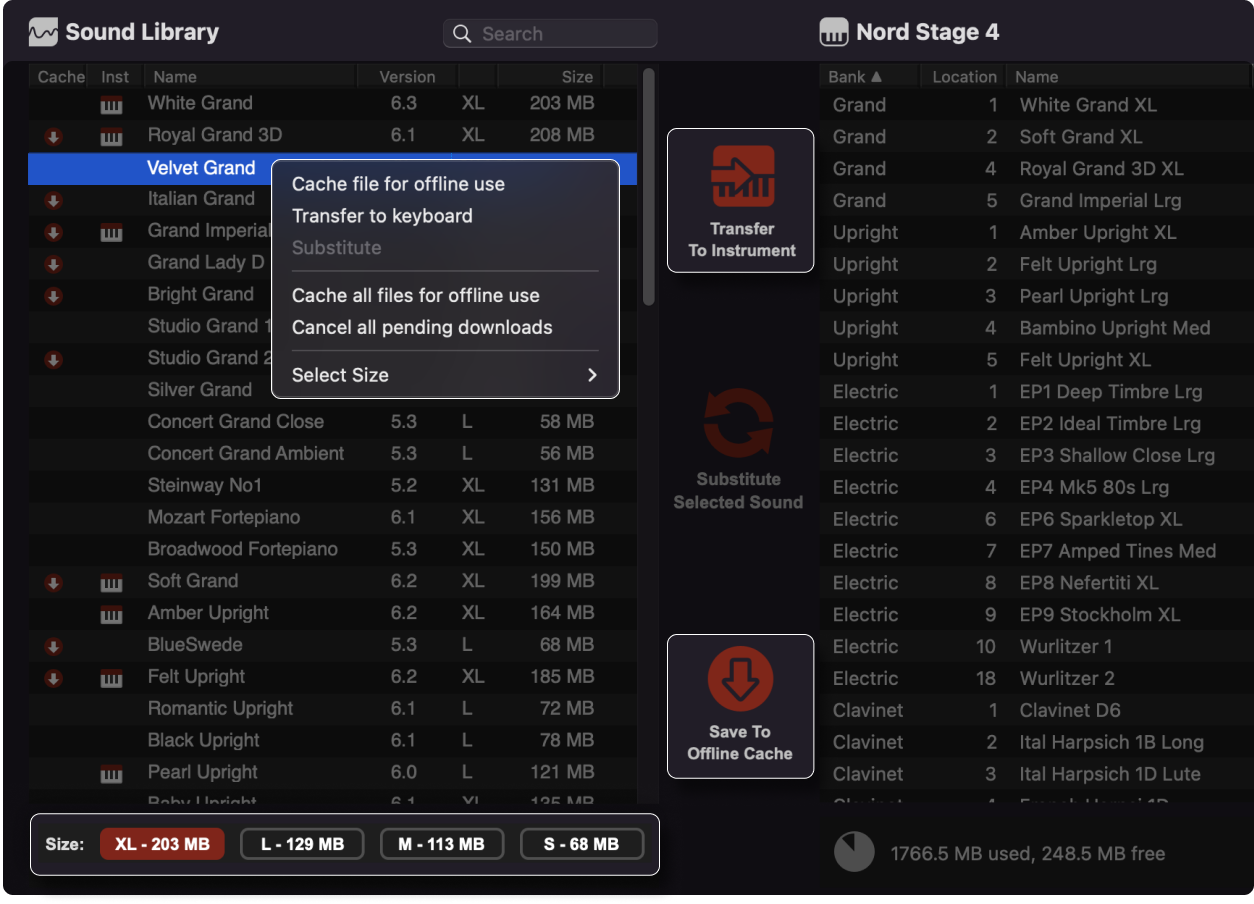Select the S - 68 MB size option
This screenshot has width=1254, height=904.
[x=582, y=844]
